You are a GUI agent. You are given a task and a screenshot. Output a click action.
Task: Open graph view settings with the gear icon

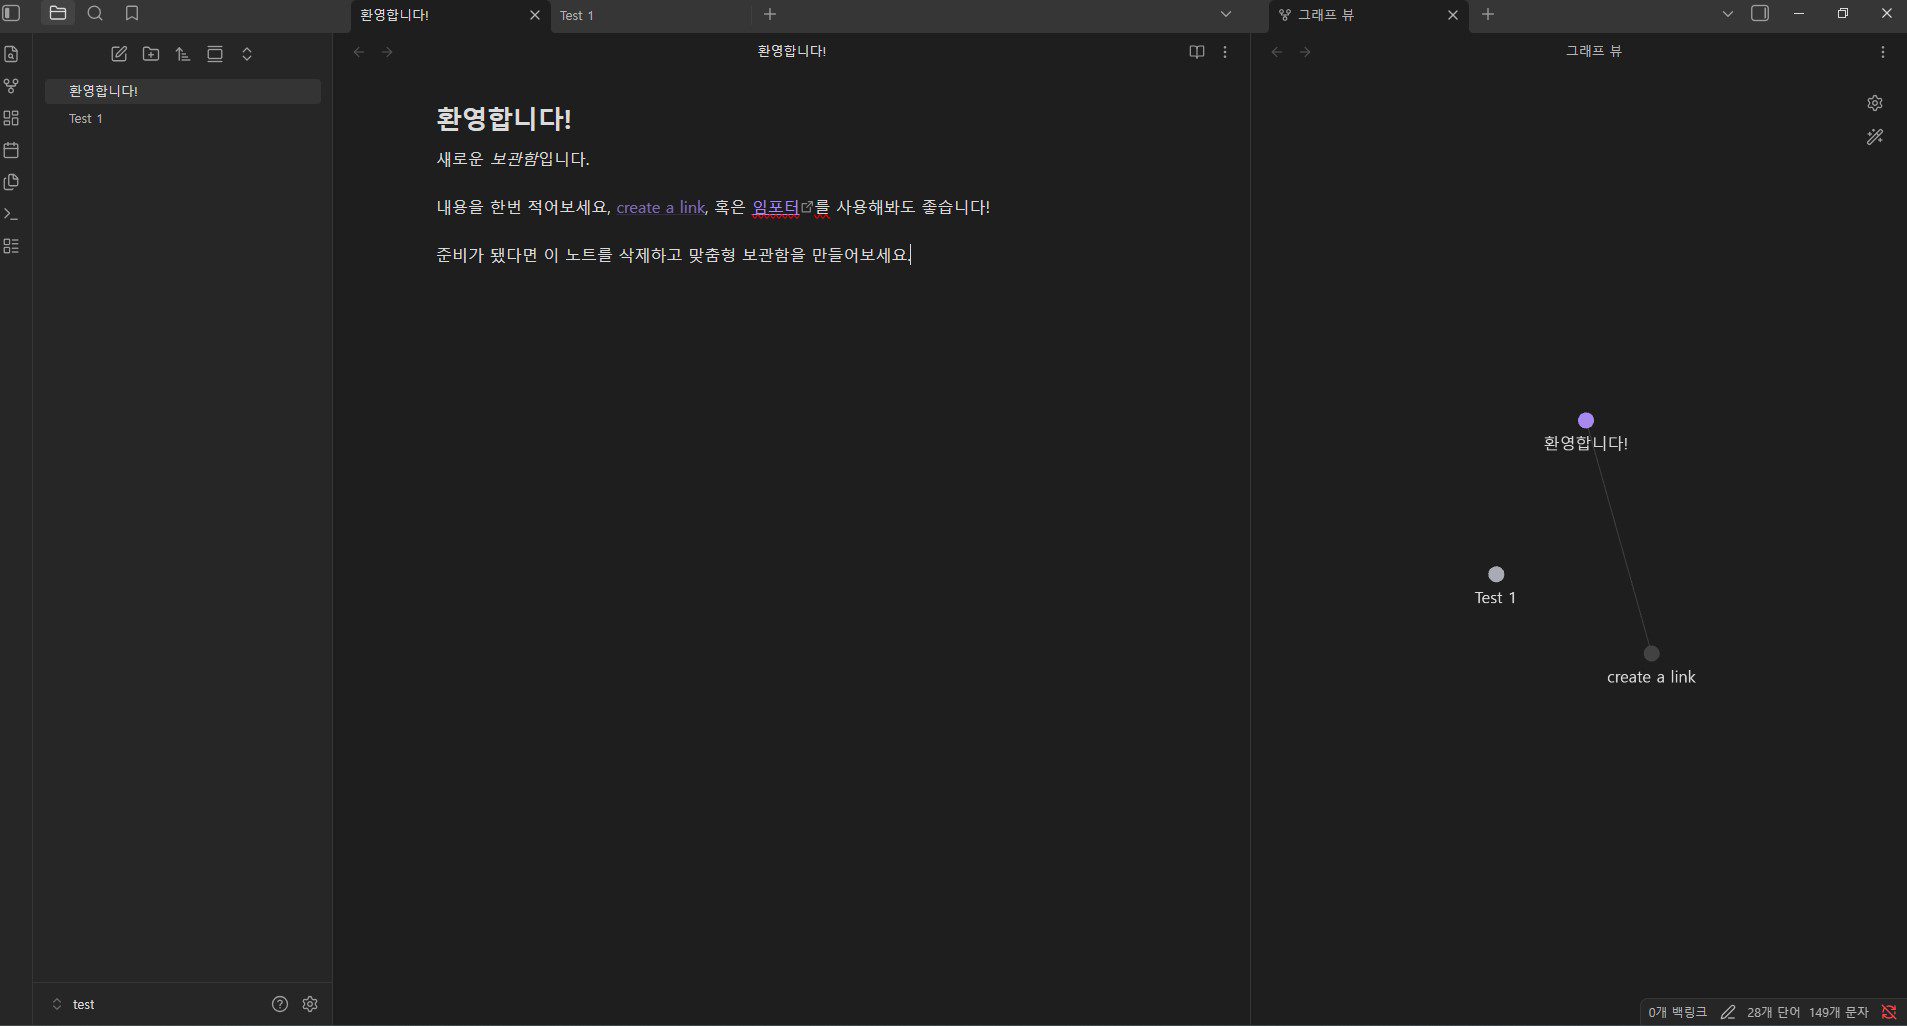click(x=1875, y=102)
